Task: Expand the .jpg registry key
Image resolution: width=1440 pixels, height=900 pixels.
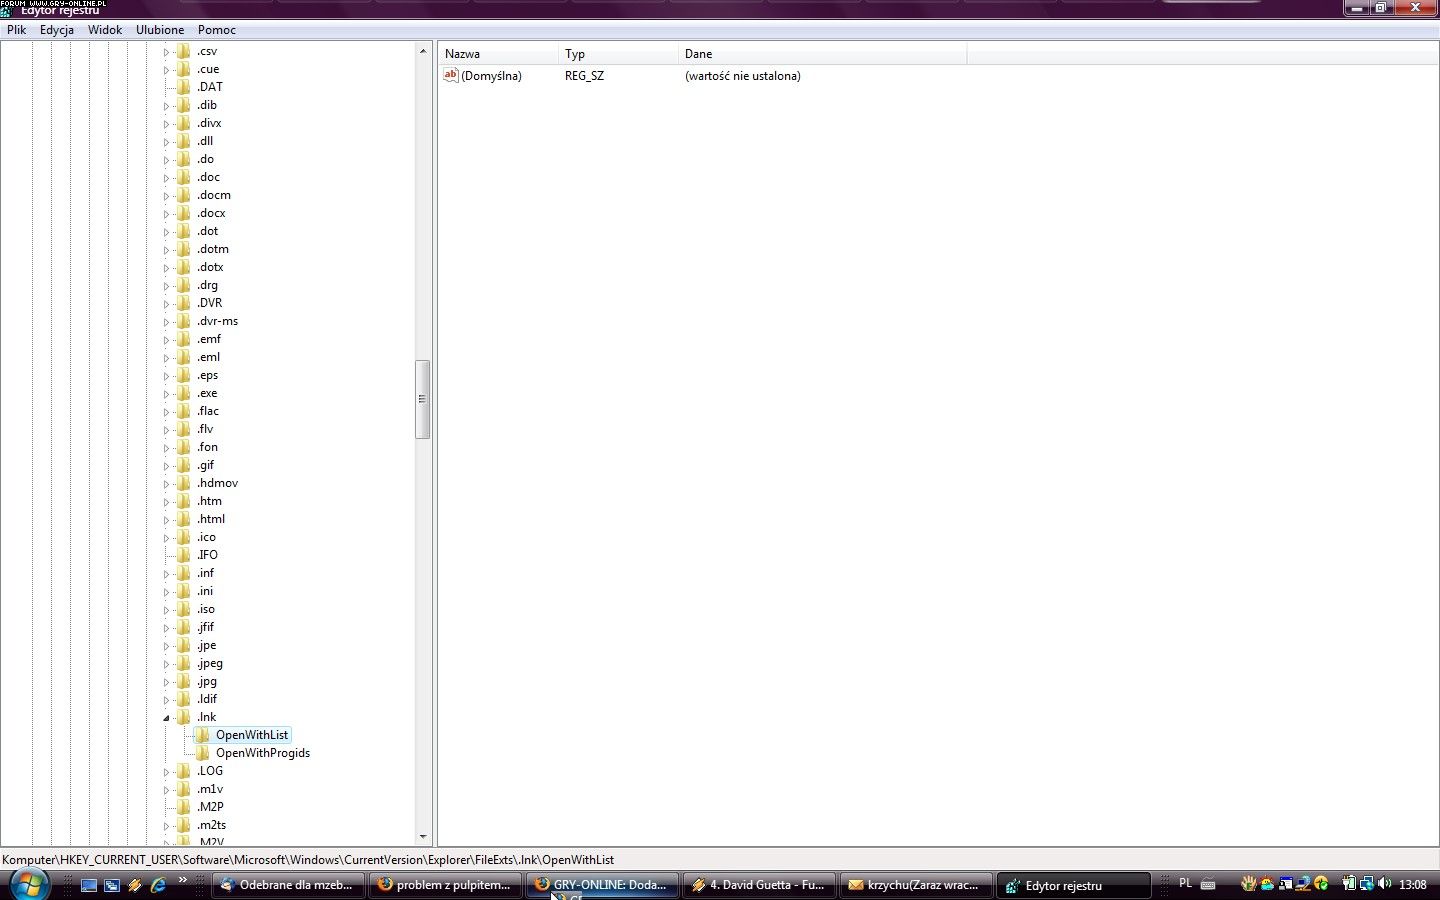Action: coord(166,682)
